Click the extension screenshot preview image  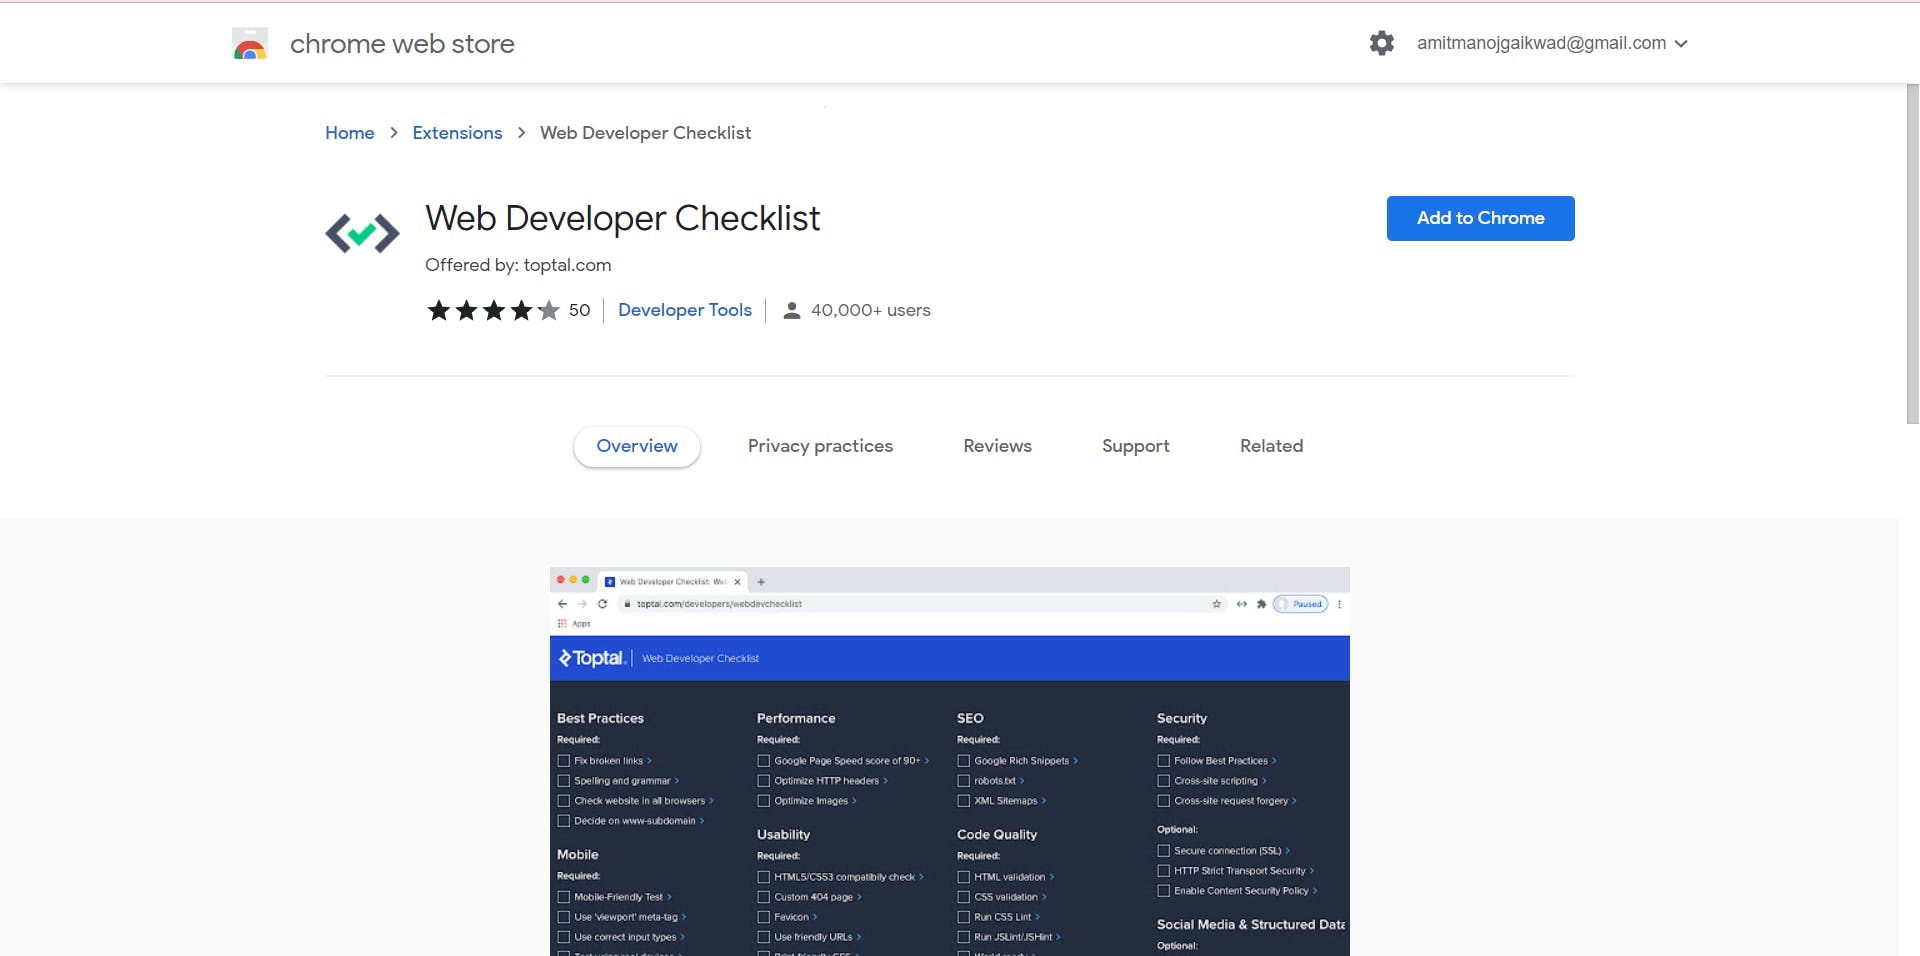[950, 762]
